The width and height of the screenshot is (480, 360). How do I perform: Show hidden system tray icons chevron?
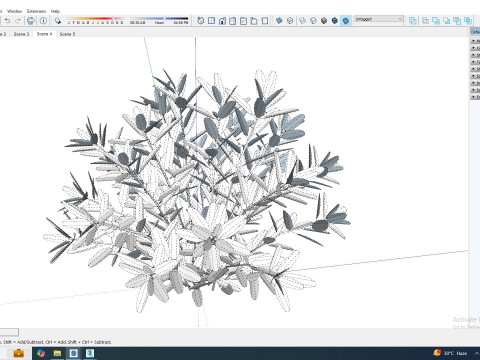pyautogui.click(x=477, y=353)
